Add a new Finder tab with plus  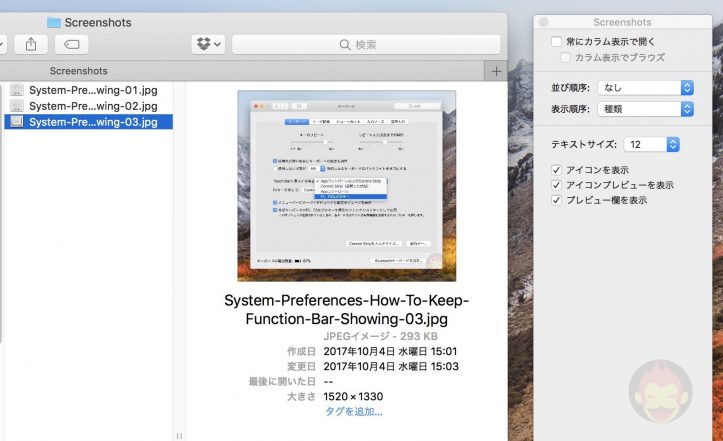point(496,72)
